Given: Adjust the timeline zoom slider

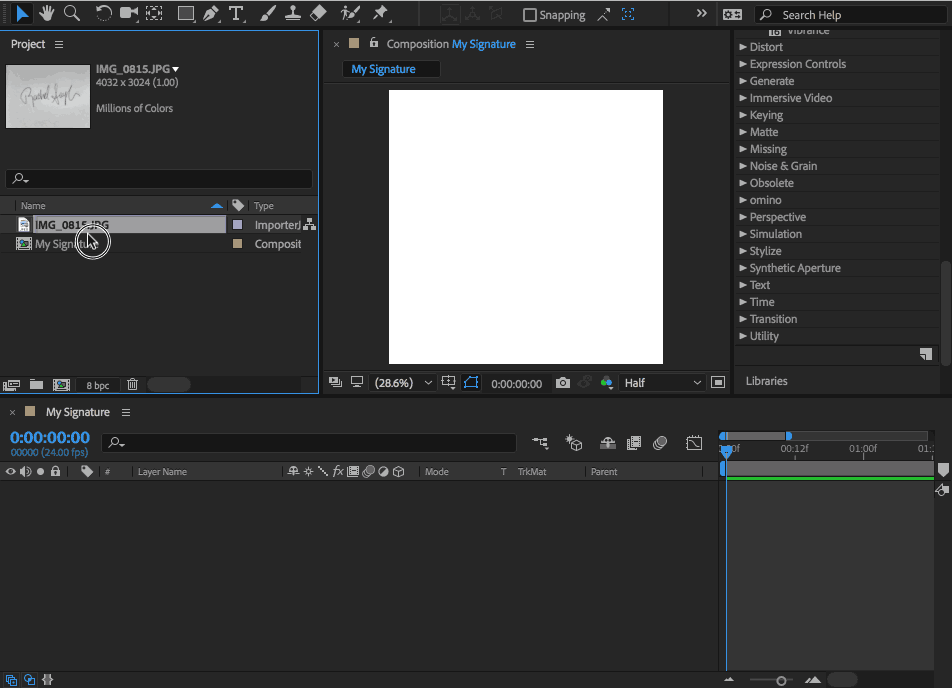Looking at the screenshot, I should pyautogui.click(x=781, y=681).
